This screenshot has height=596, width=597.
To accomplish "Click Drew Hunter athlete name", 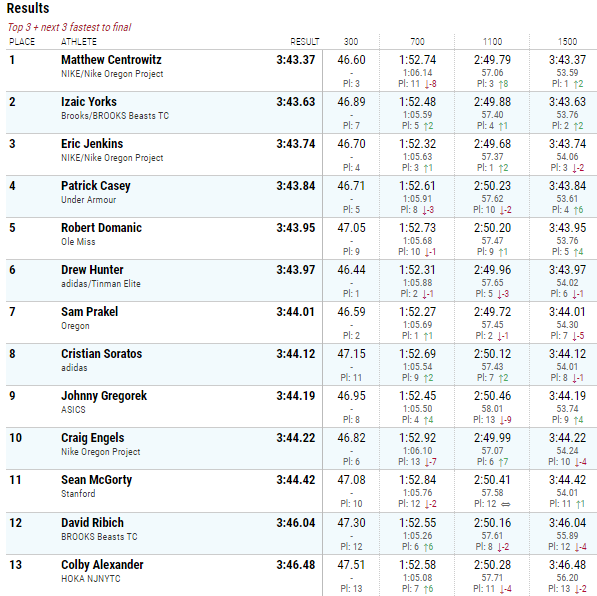I will [92, 270].
